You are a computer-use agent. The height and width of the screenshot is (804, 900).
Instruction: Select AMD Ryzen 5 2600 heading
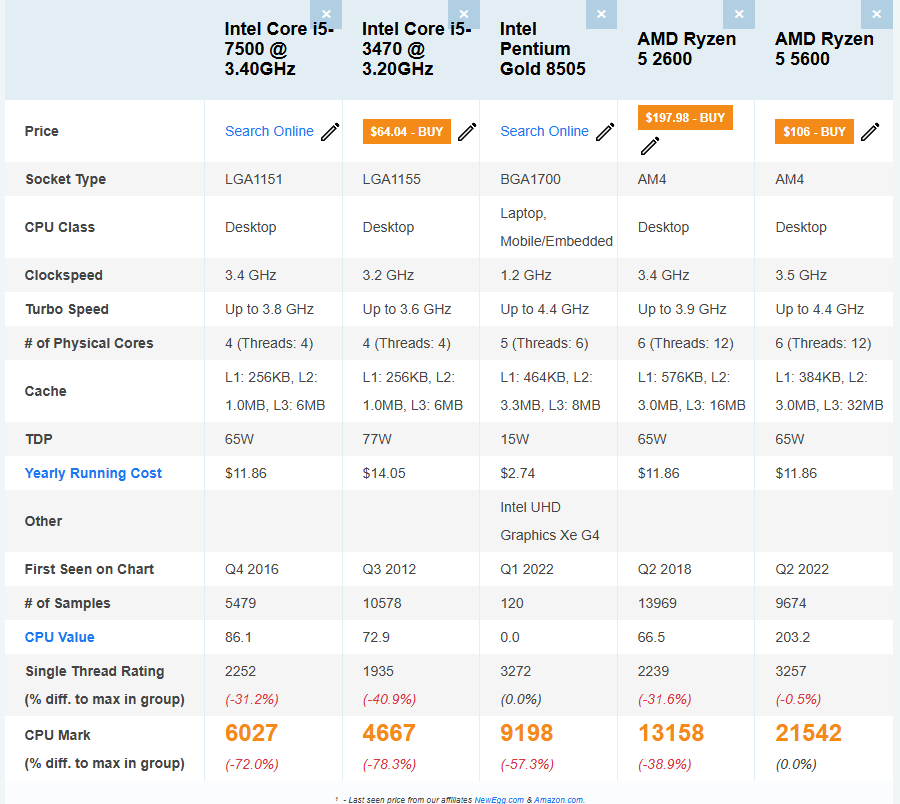click(x=686, y=49)
